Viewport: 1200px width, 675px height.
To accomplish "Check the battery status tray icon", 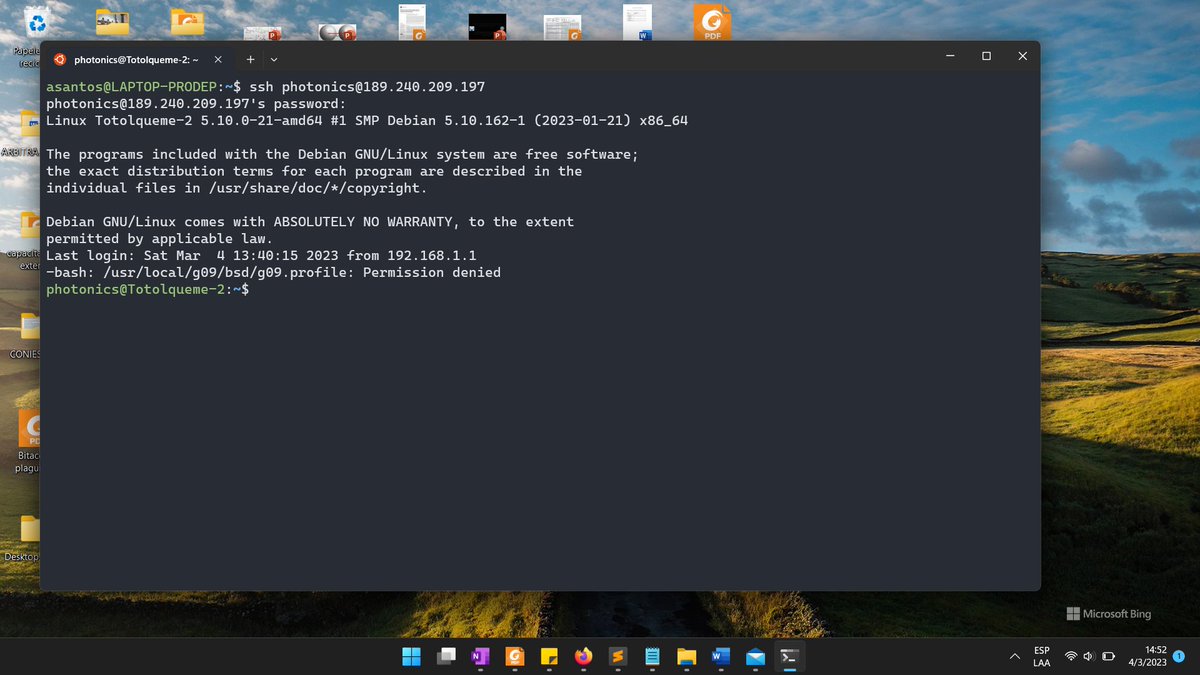I will [x=1108, y=657].
